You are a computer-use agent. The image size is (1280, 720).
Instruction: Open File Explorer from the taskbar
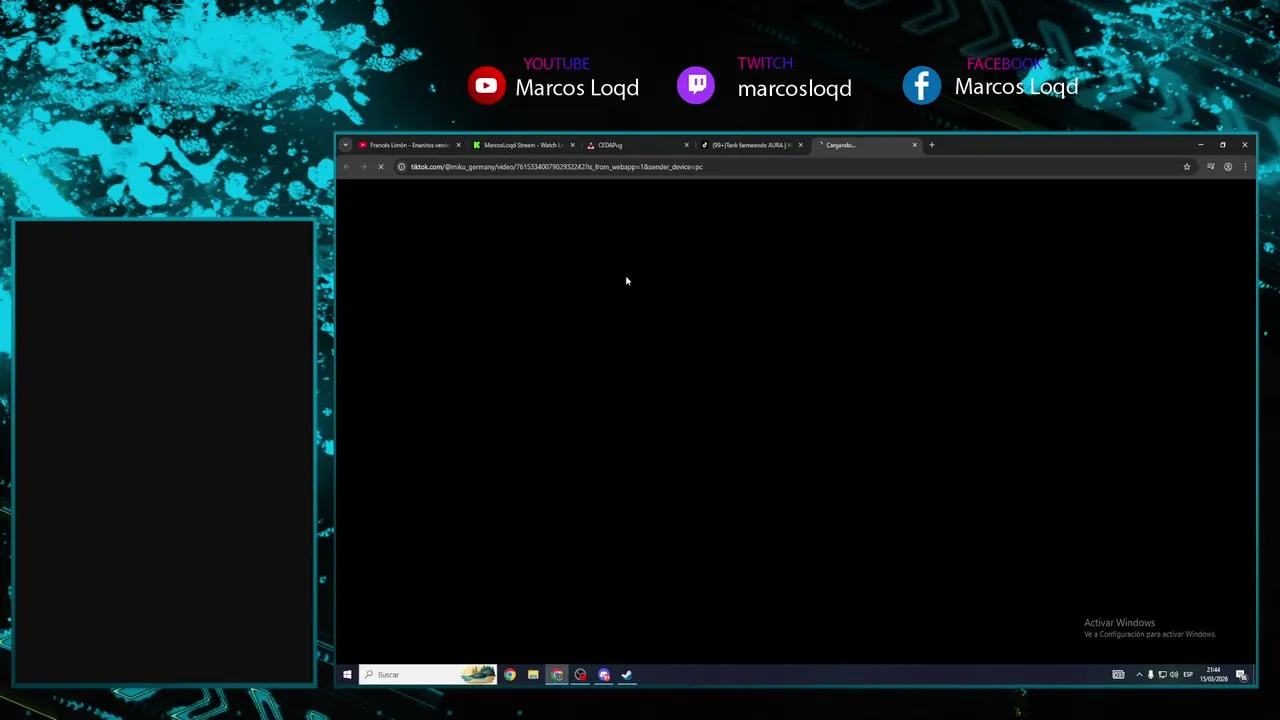(533, 675)
